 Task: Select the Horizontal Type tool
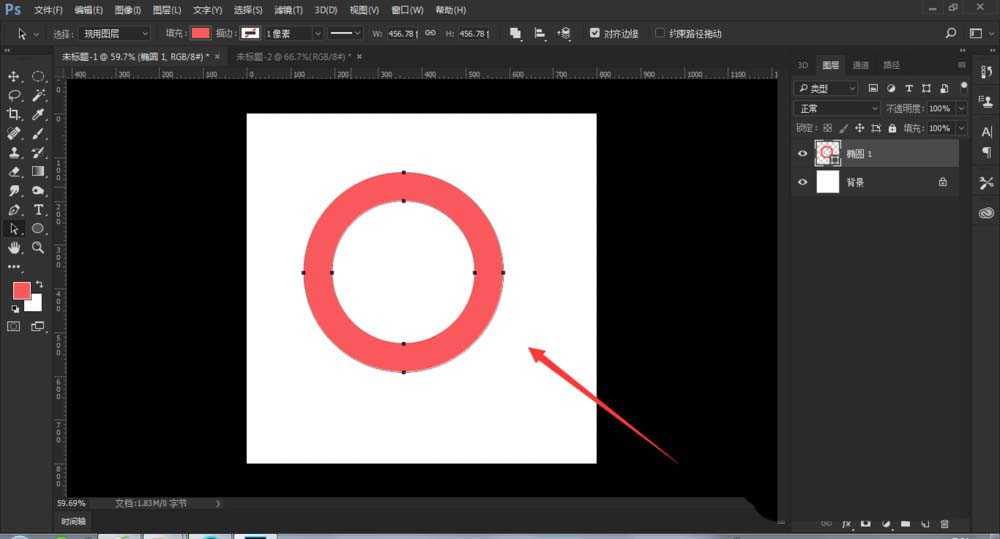pos(38,210)
